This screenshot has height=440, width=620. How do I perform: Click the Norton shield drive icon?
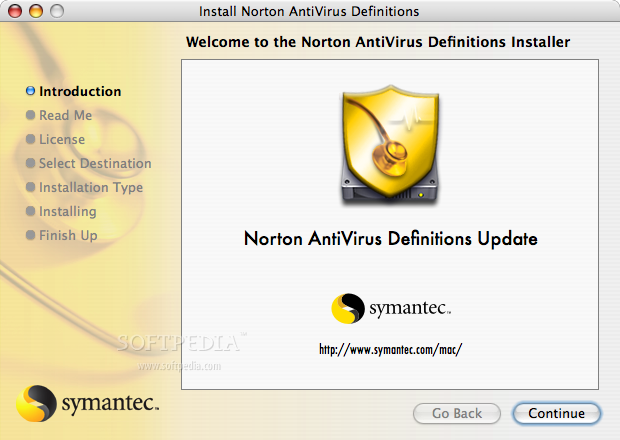click(x=390, y=145)
